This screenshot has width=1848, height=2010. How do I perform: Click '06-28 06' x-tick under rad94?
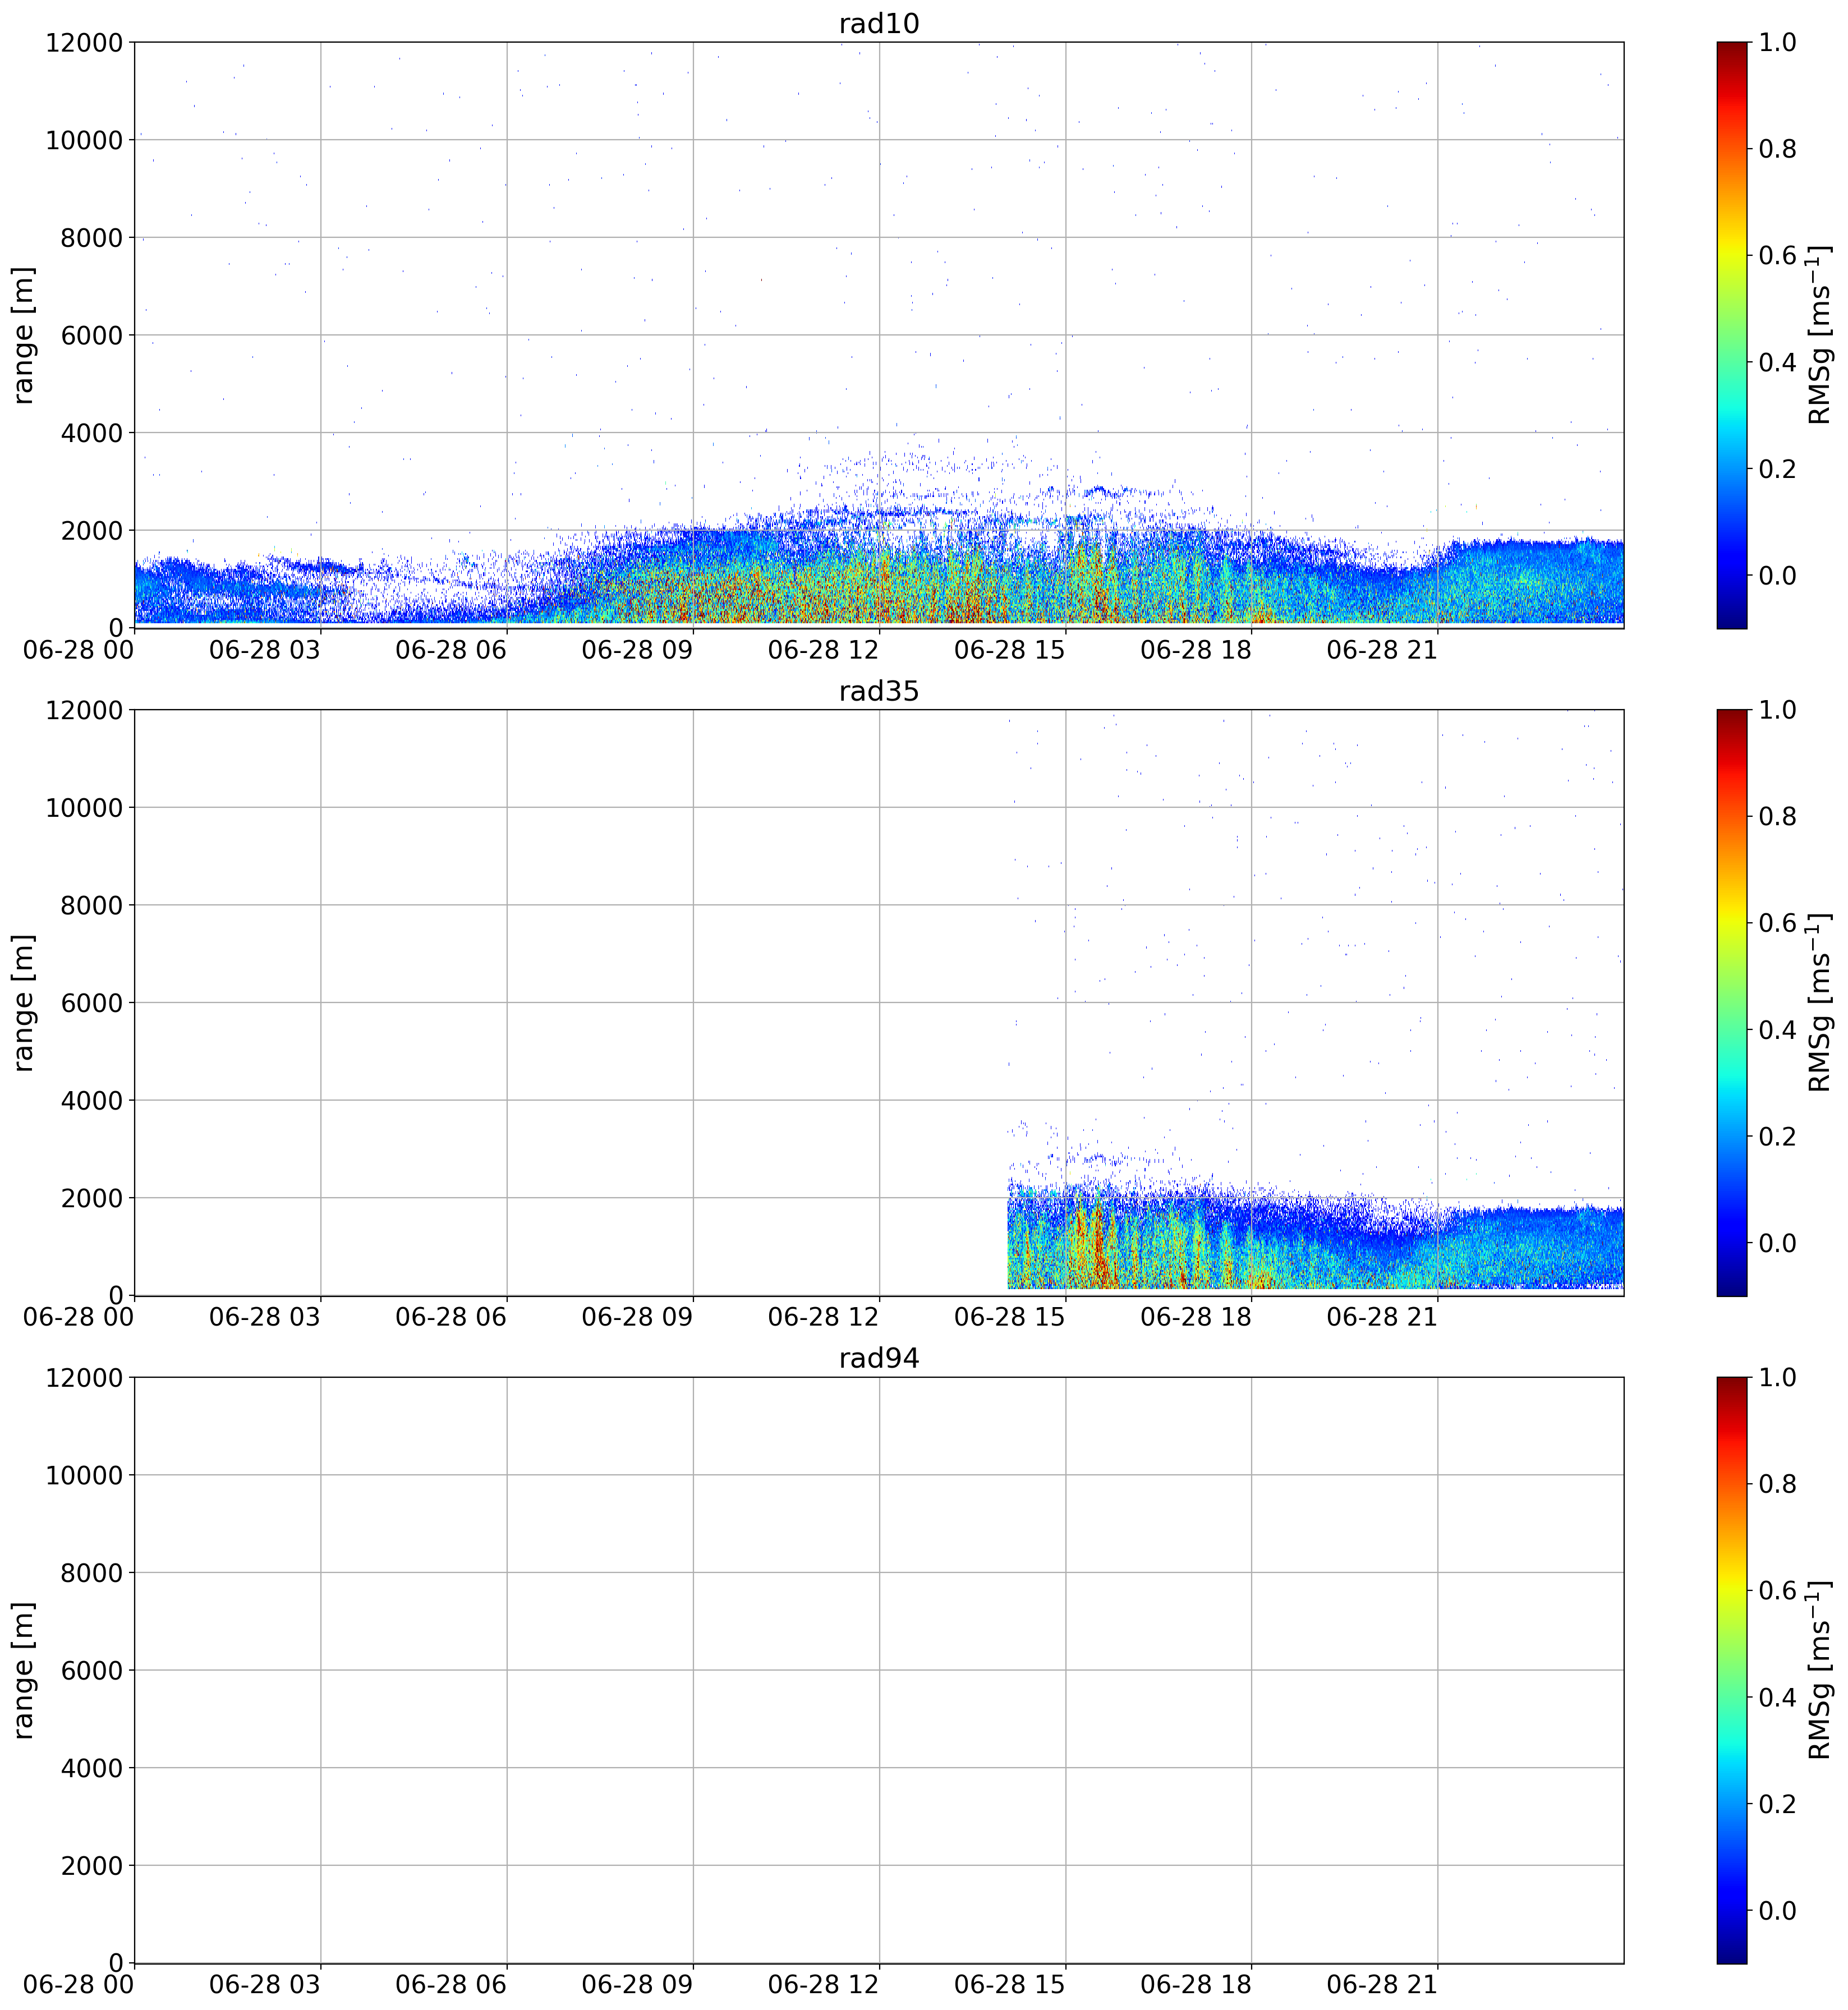pyautogui.click(x=451, y=1984)
